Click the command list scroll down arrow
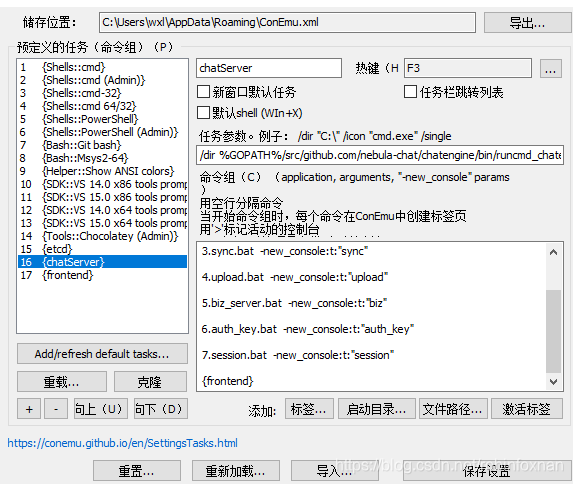The image size is (573, 484). click(x=553, y=382)
